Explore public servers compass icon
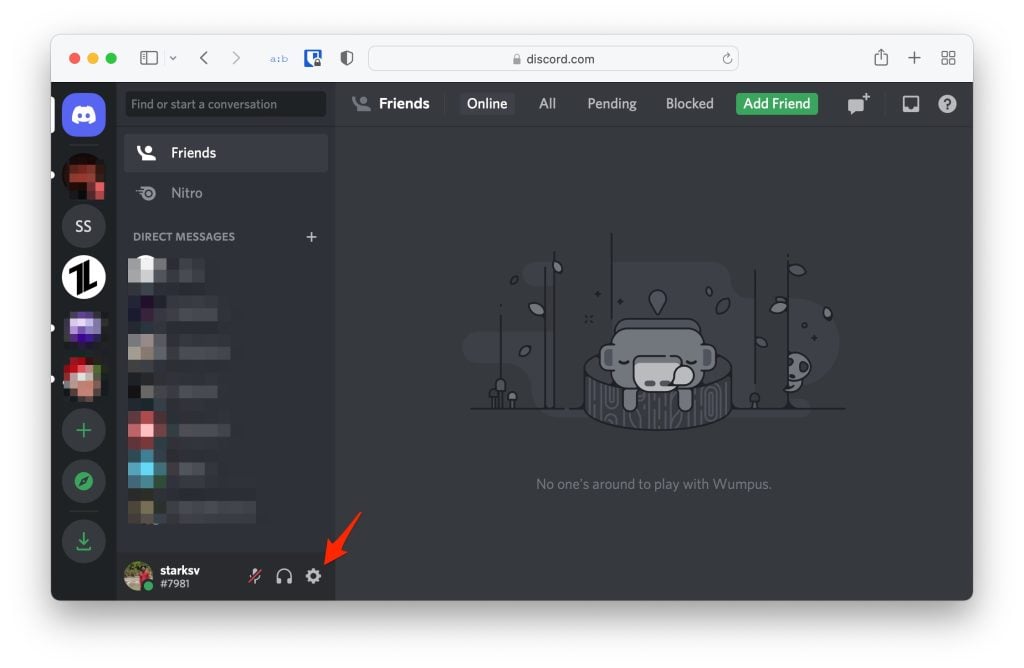 (84, 481)
